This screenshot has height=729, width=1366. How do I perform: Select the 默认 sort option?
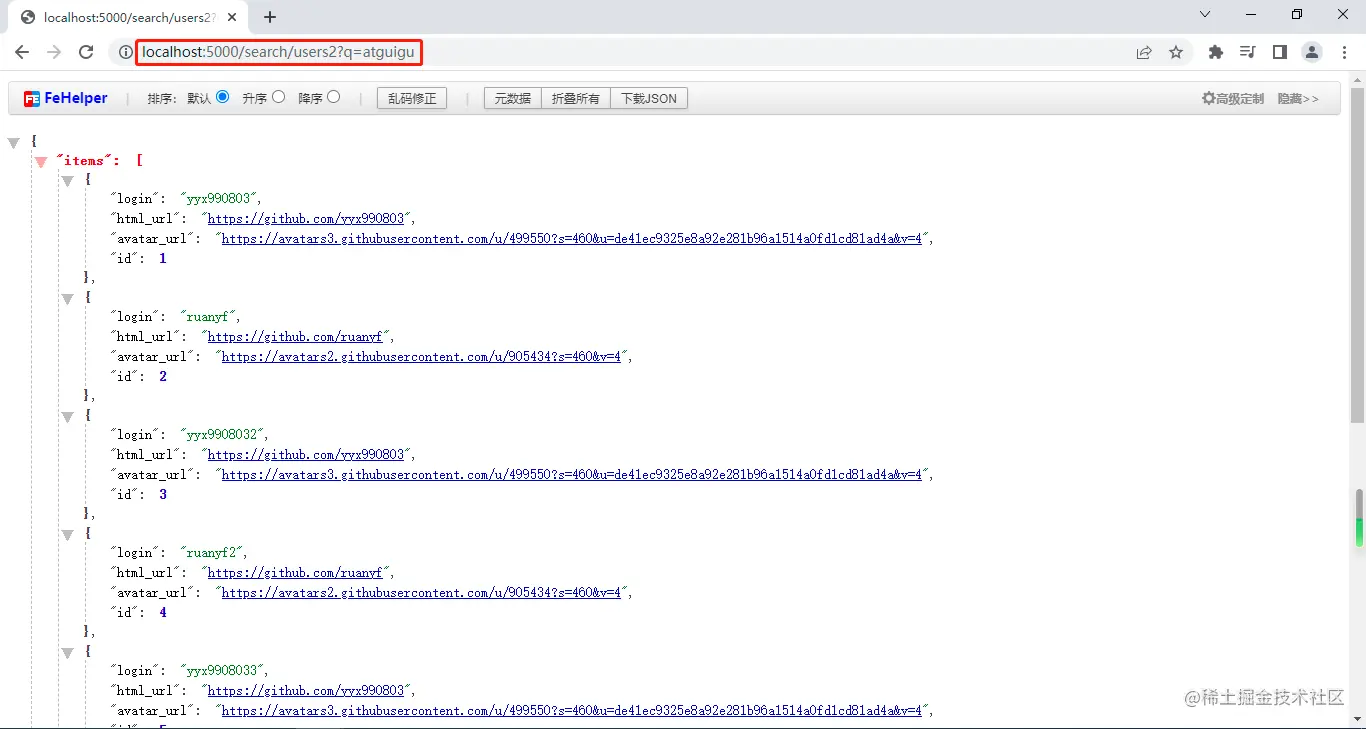click(222, 97)
